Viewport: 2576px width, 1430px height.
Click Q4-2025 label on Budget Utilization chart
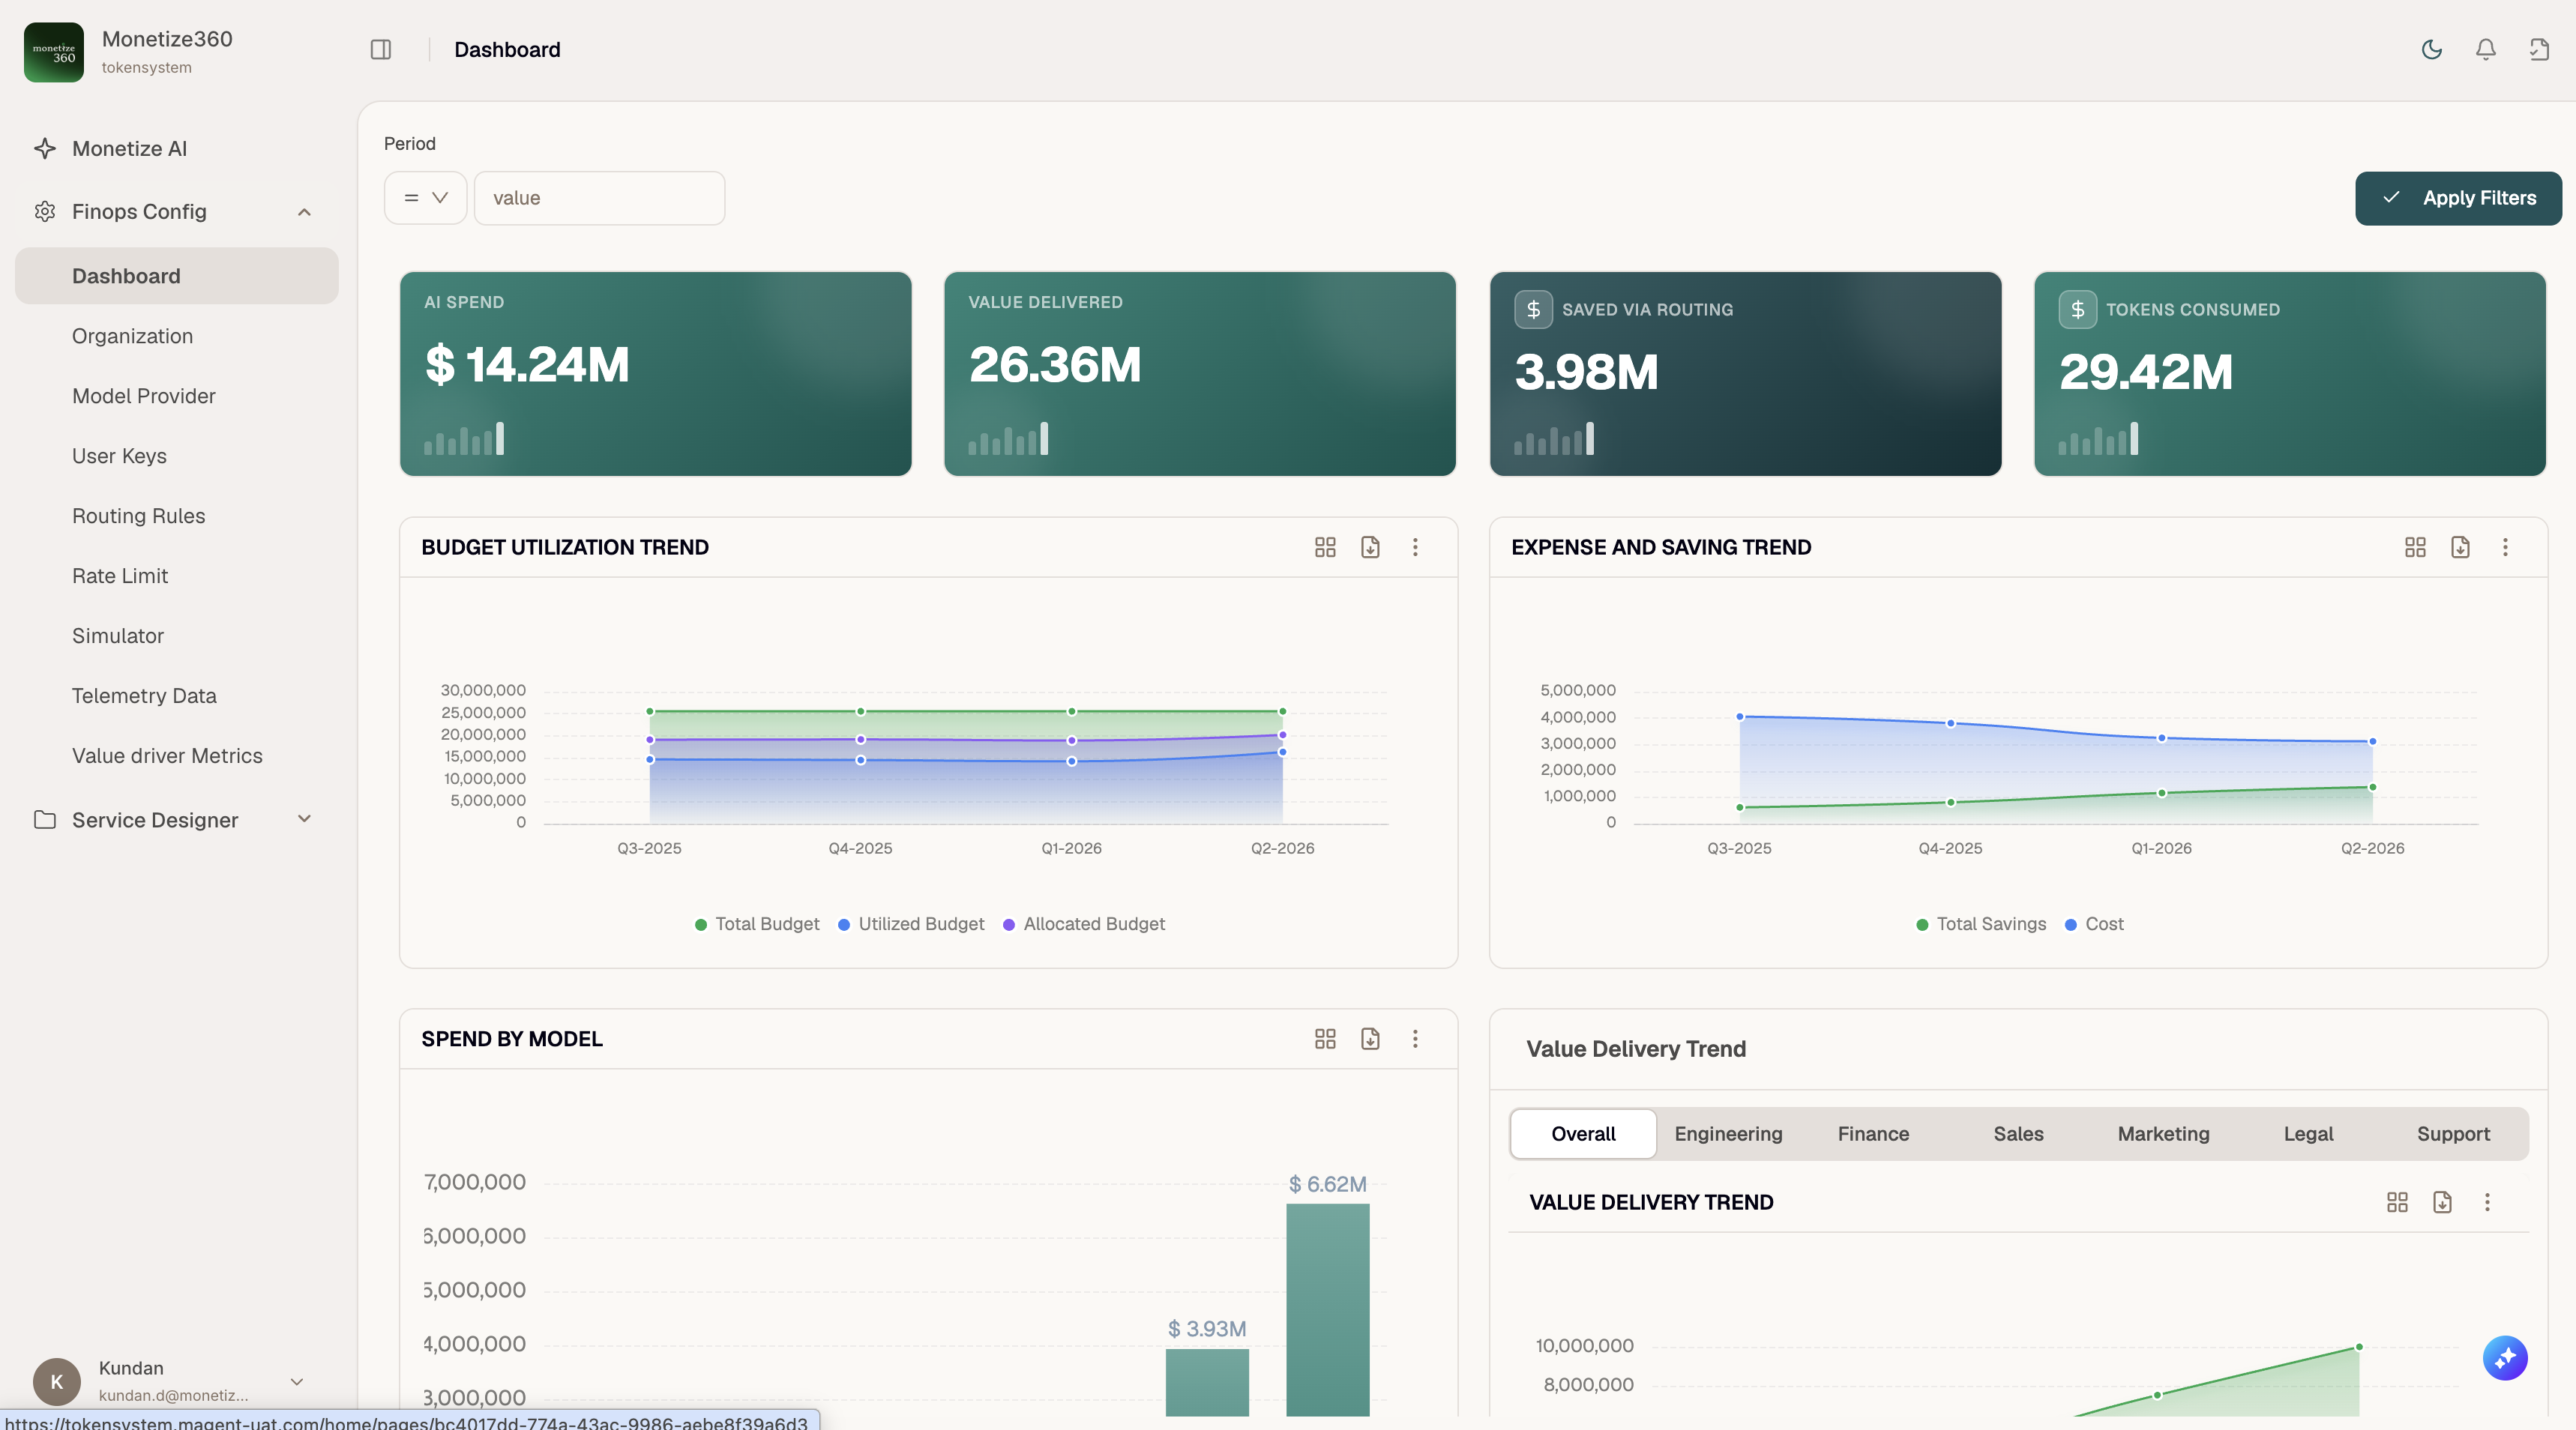860,848
